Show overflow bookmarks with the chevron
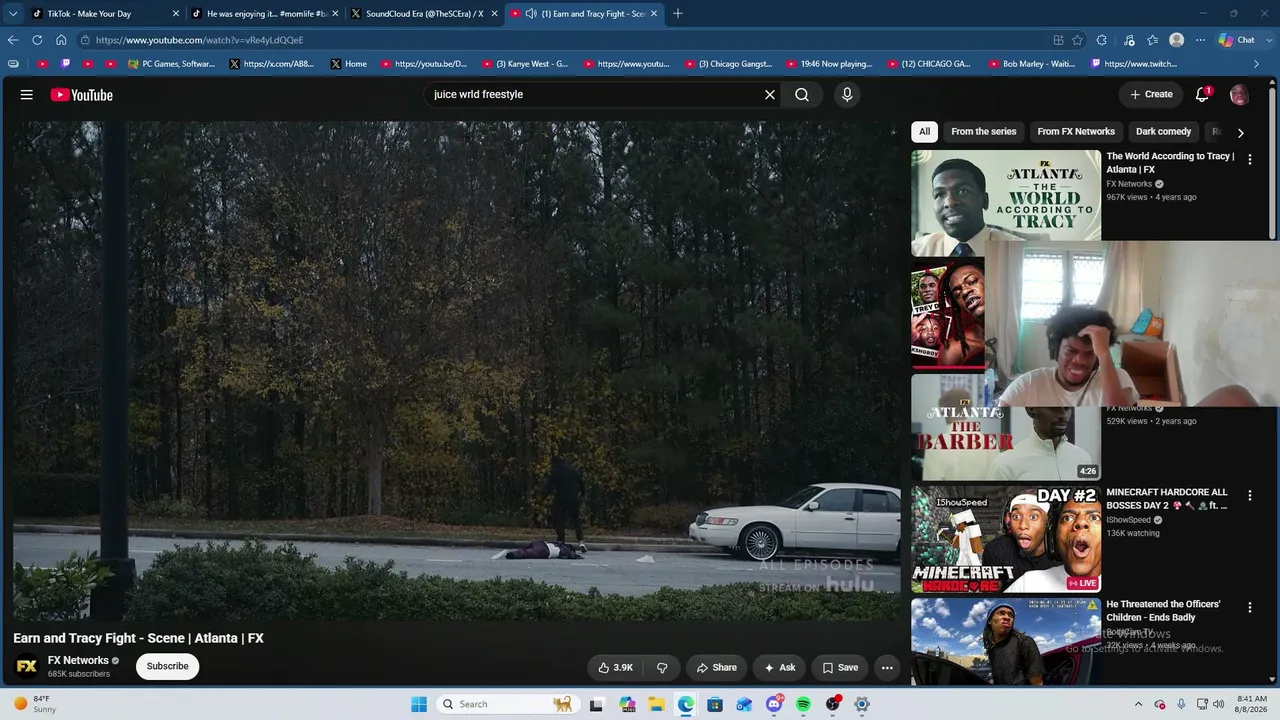Image resolution: width=1280 pixels, height=720 pixels. [1257, 64]
